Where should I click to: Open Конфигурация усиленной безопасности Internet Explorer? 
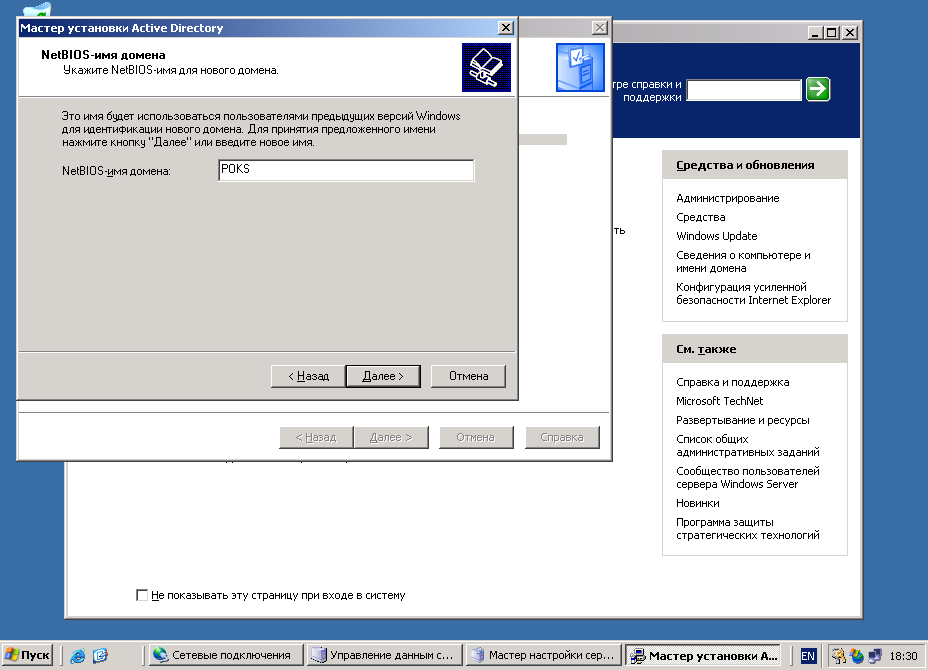click(753, 294)
